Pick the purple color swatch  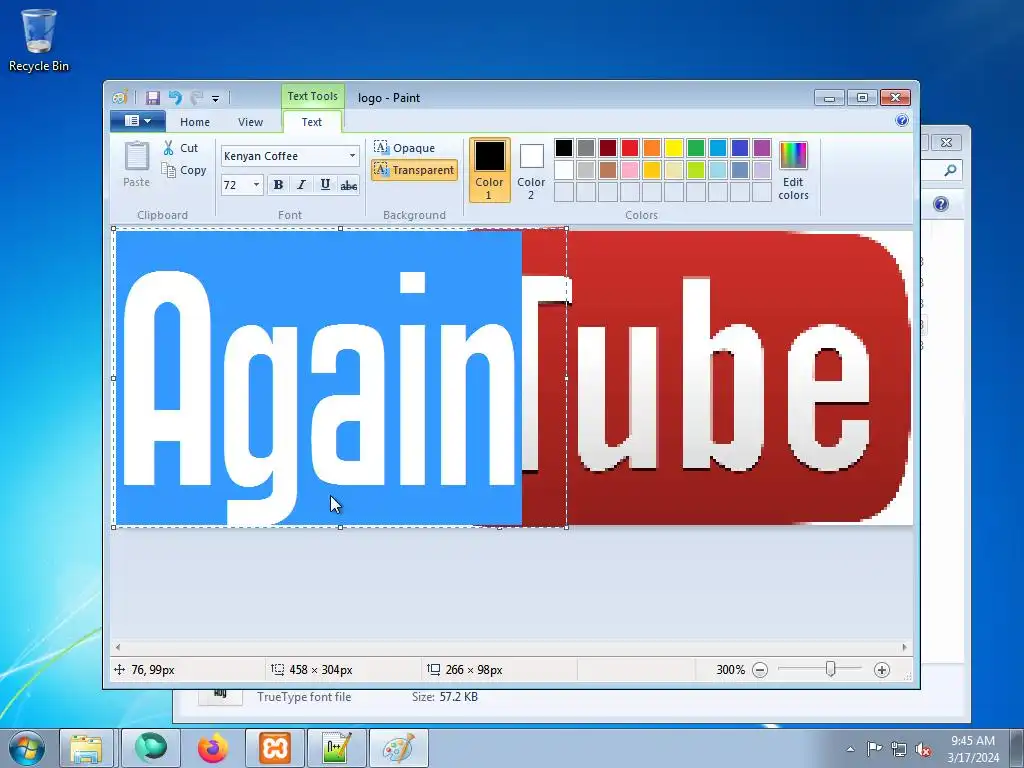click(761, 148)
